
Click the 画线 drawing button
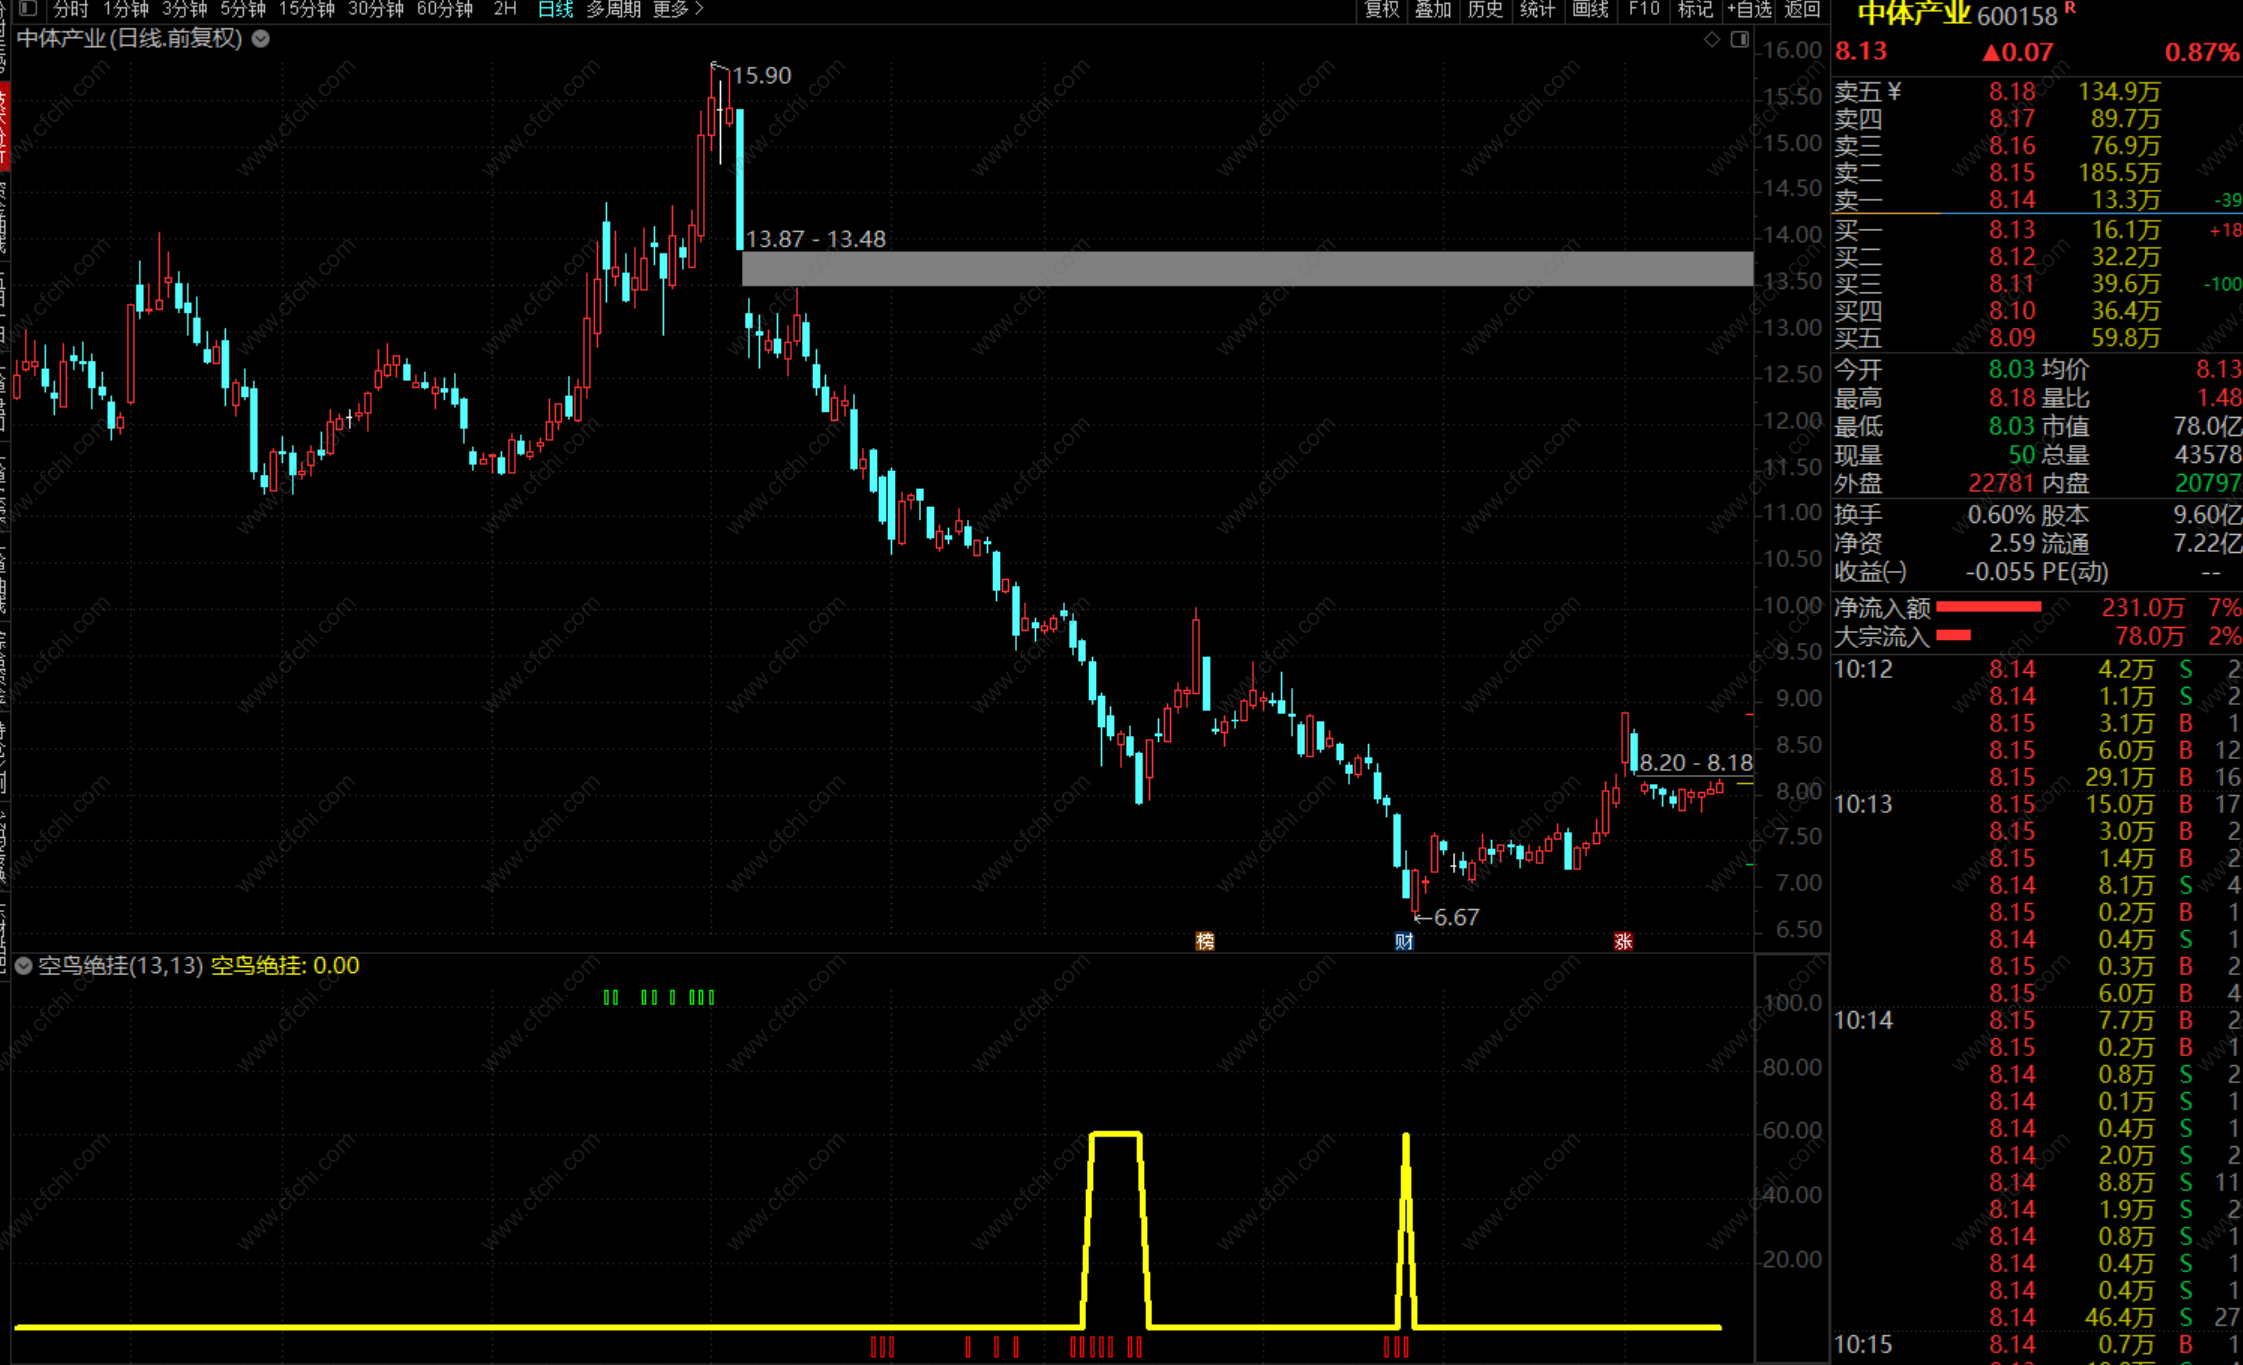click(1590, 9)
